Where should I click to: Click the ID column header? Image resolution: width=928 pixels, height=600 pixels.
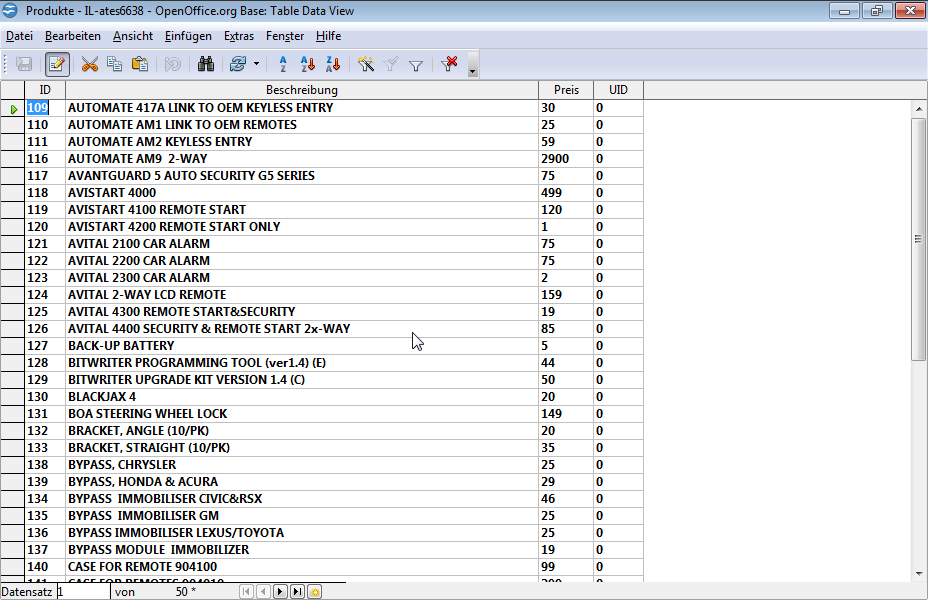45,90
